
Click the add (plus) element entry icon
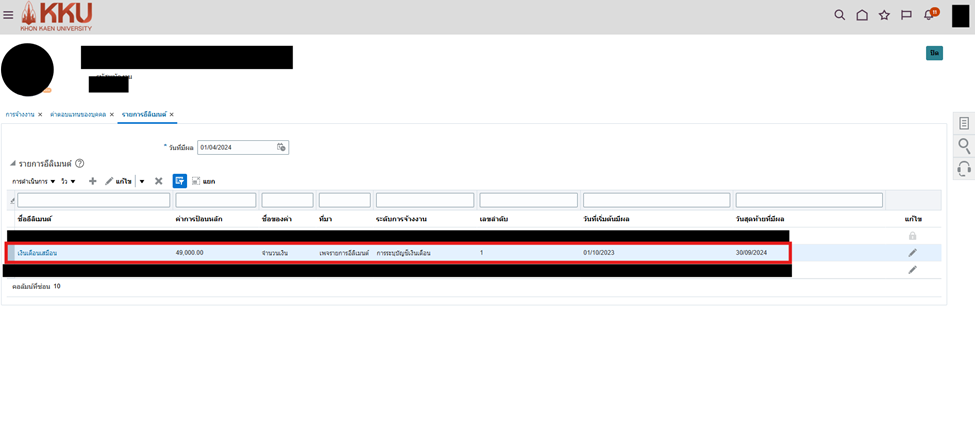(93, 181)
